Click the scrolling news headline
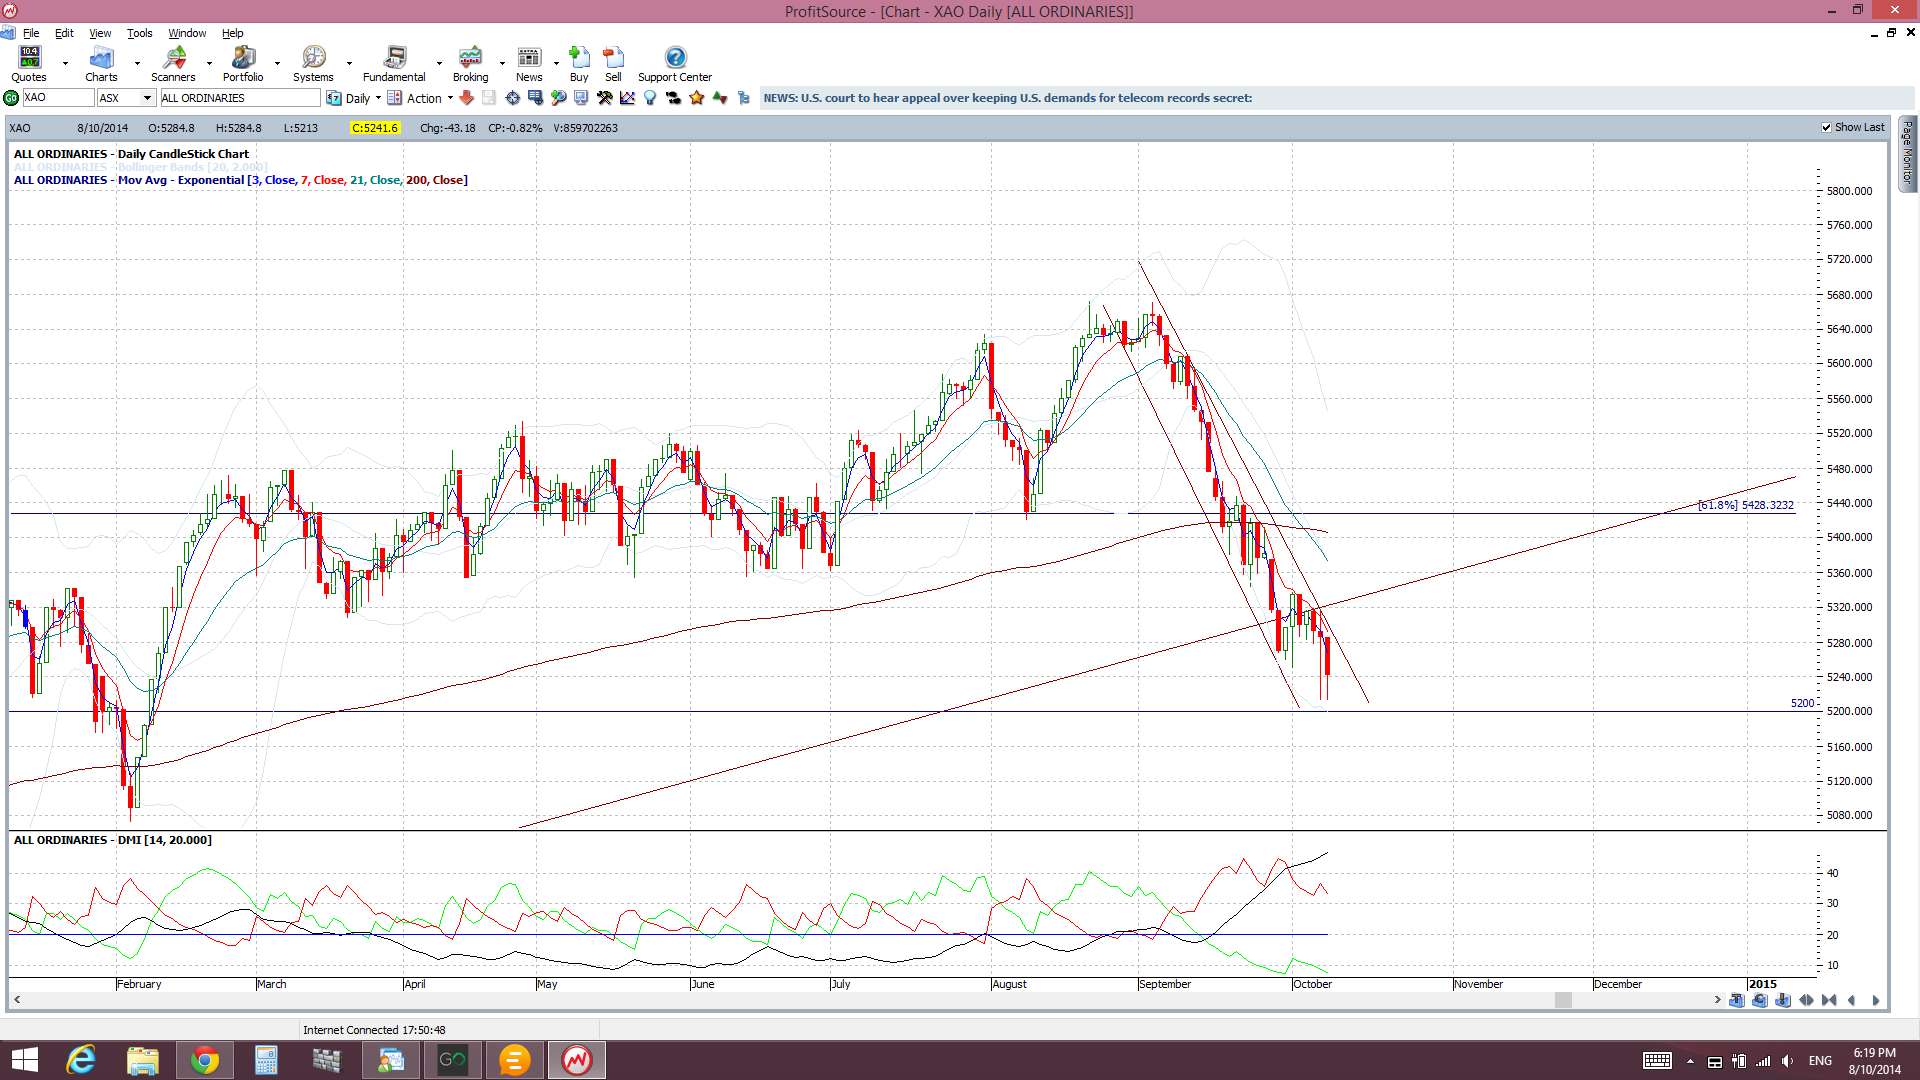Image resolution: width=1920 pixels, height=1080 pixels. [x=1007, y=98]
